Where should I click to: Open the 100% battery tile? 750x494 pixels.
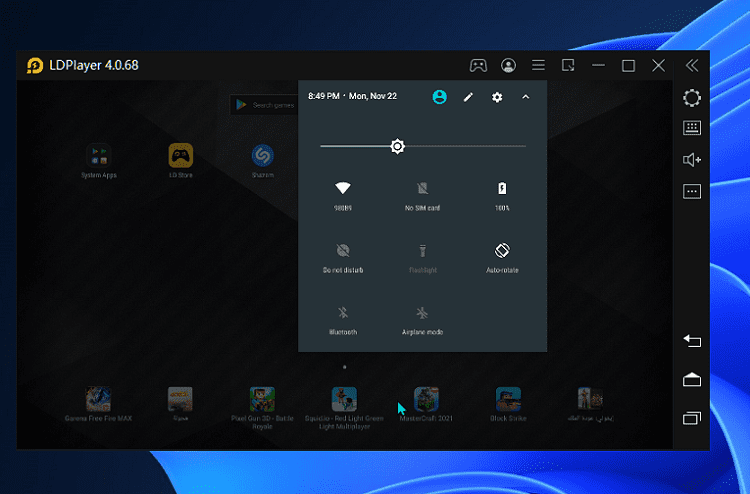pyautogui.click(x=502, y=195)
